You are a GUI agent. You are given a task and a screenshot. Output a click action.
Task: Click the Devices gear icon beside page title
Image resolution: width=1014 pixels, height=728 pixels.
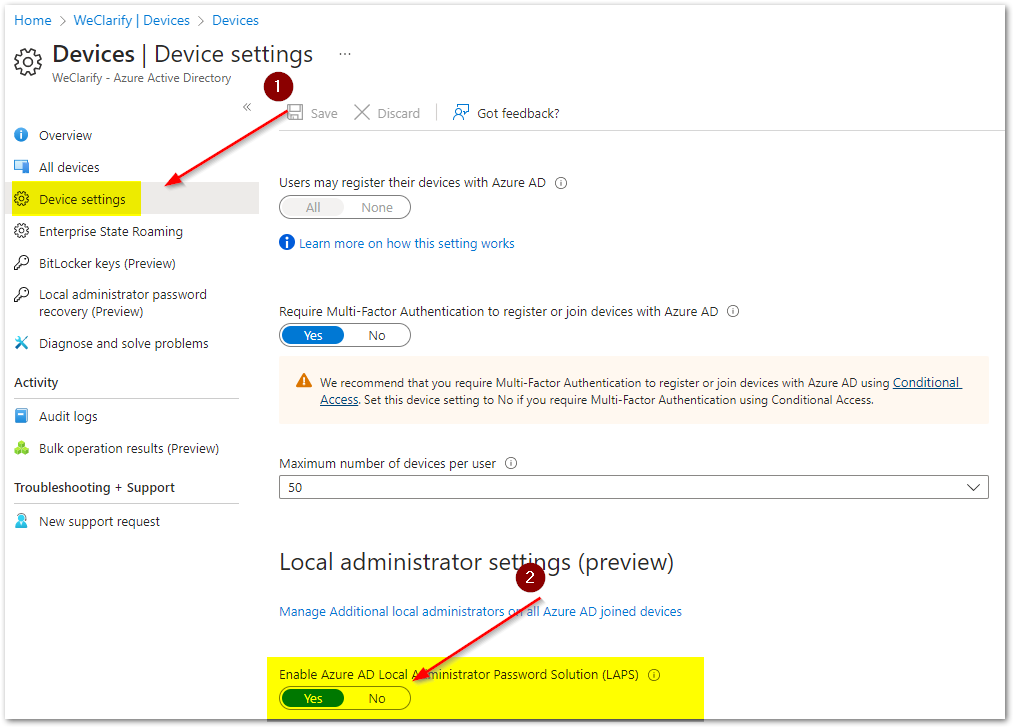click(x=28, y=61)
